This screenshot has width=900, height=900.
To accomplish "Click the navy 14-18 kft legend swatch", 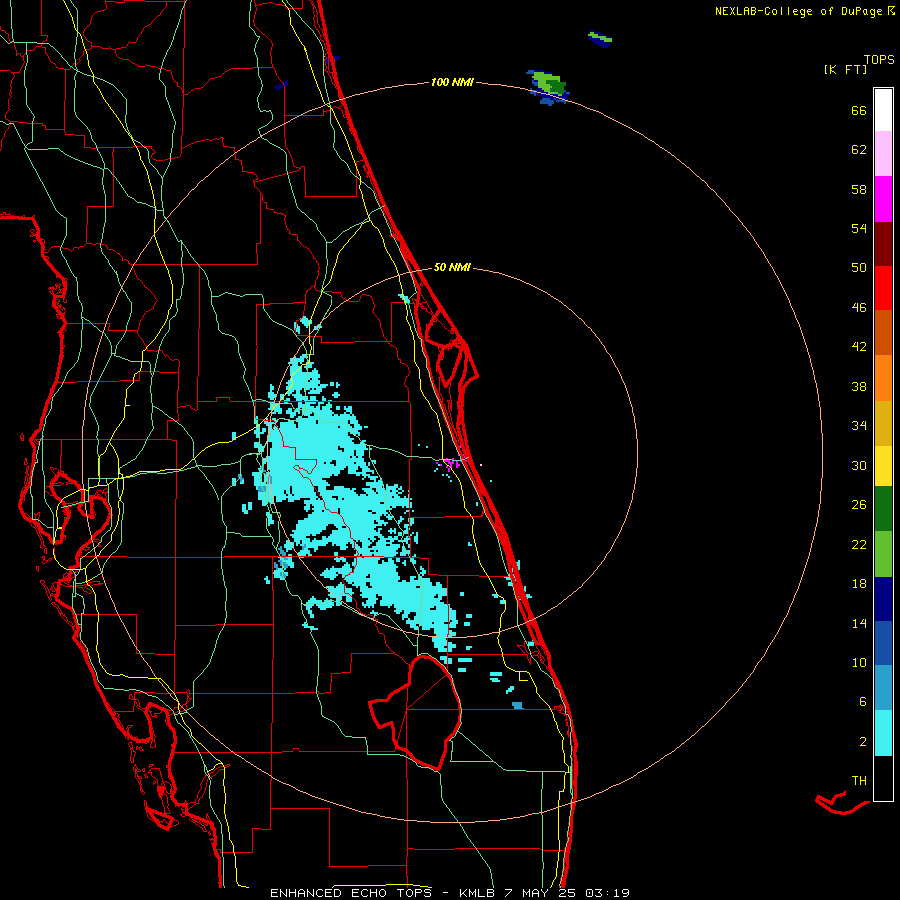I will coord(883,599).
